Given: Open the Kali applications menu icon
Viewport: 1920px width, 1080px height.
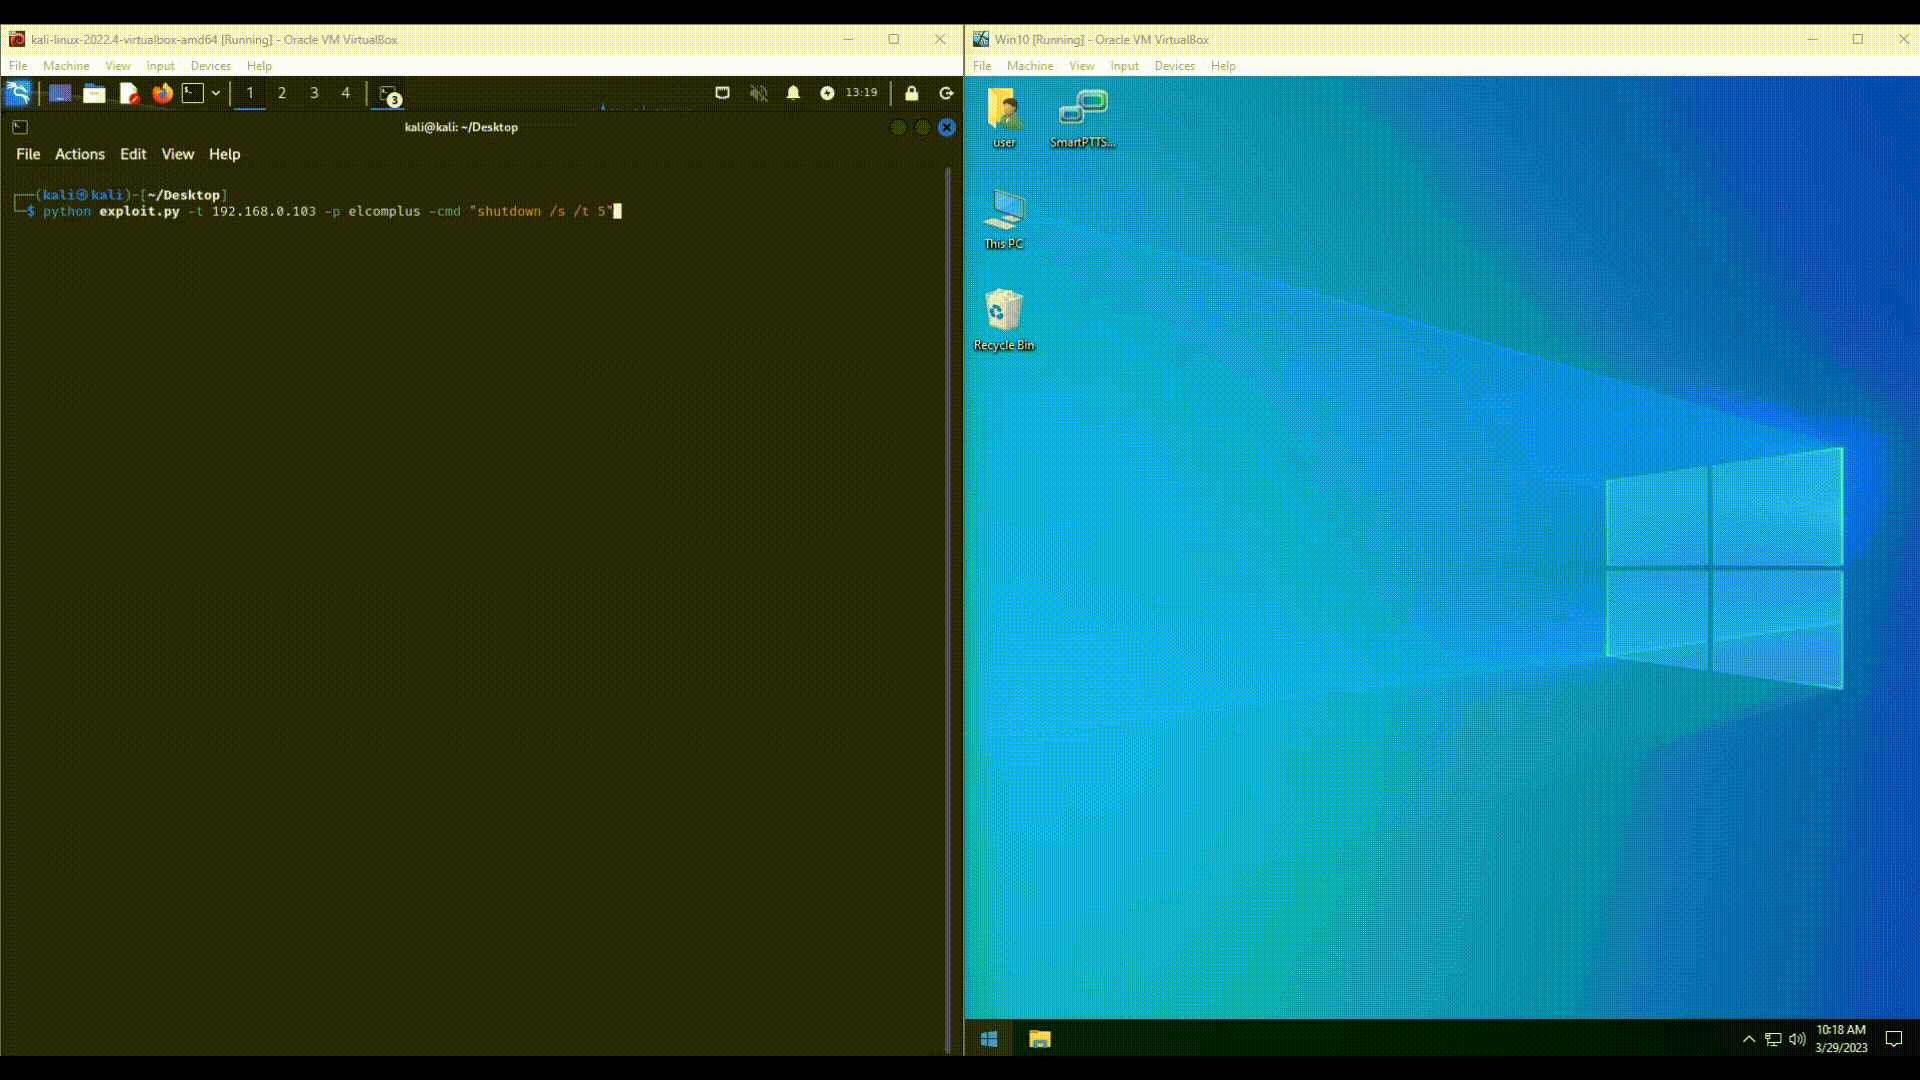Looking at the screenshot, I should click(18, 93).
